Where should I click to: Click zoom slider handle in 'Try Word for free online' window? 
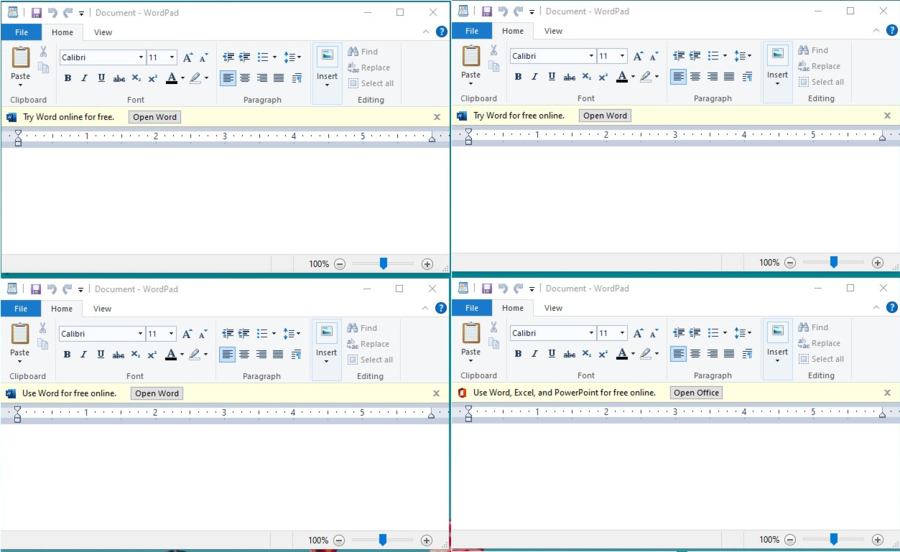tap(833, 262)
